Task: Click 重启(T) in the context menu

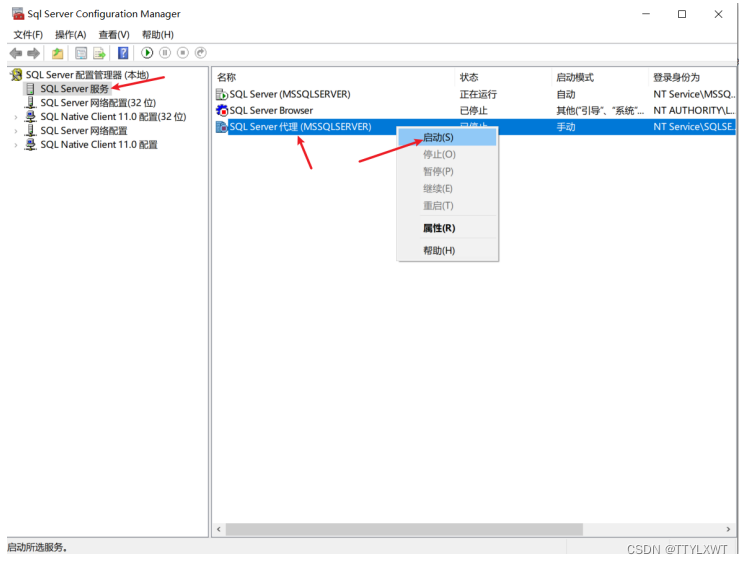Action: coord(447,206)
